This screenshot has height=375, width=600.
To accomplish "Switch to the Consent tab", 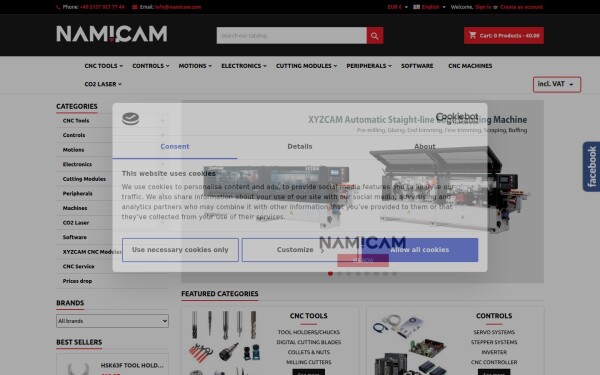I will (174, 147).
